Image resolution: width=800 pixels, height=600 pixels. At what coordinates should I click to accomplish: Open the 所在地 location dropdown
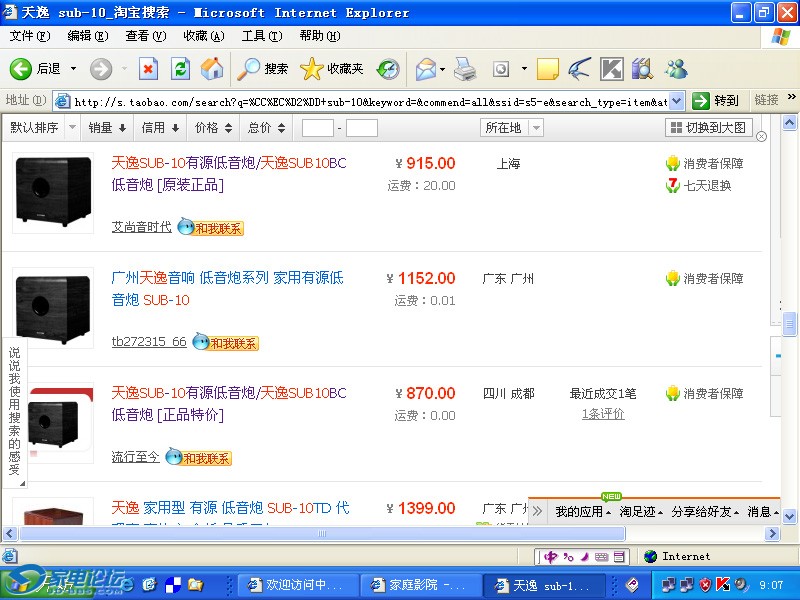pos(512,128)
